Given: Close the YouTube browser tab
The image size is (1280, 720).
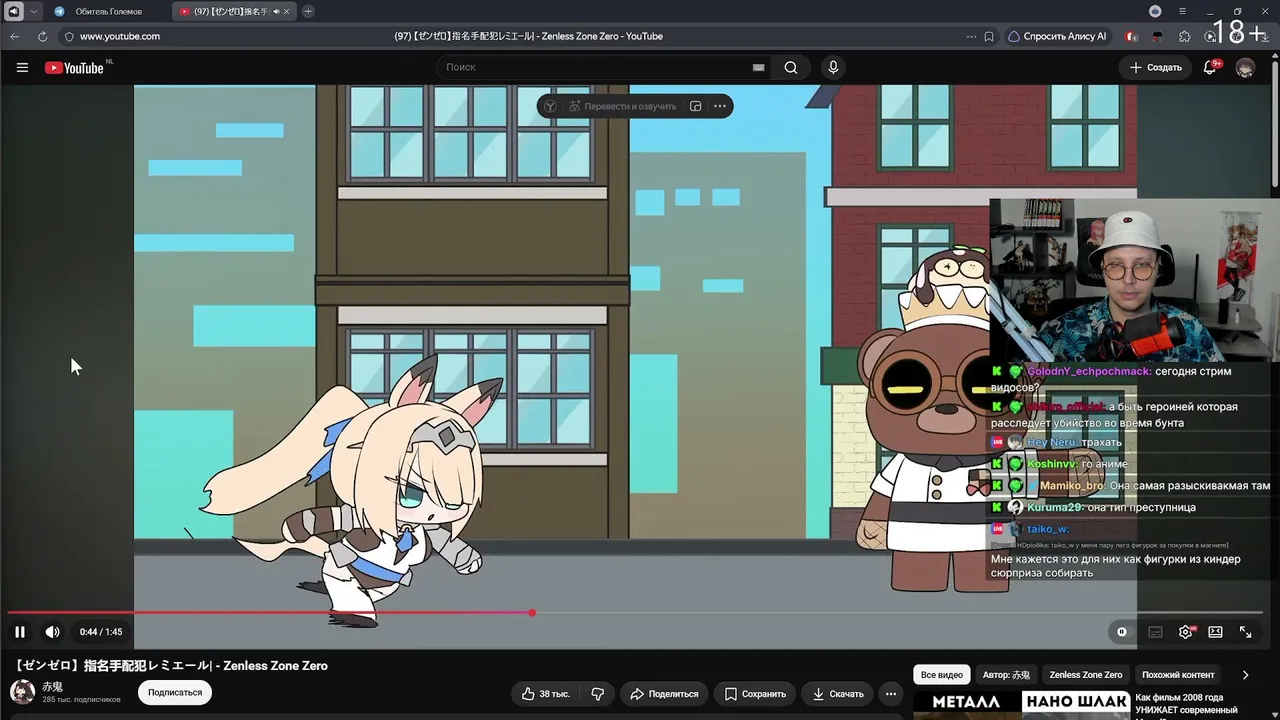Looking at the screenshot, I should coord(287,11).
